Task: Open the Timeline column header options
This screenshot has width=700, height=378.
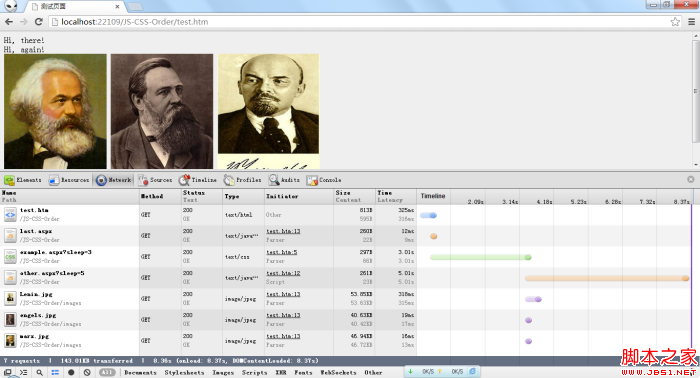Action: (433, 196)
